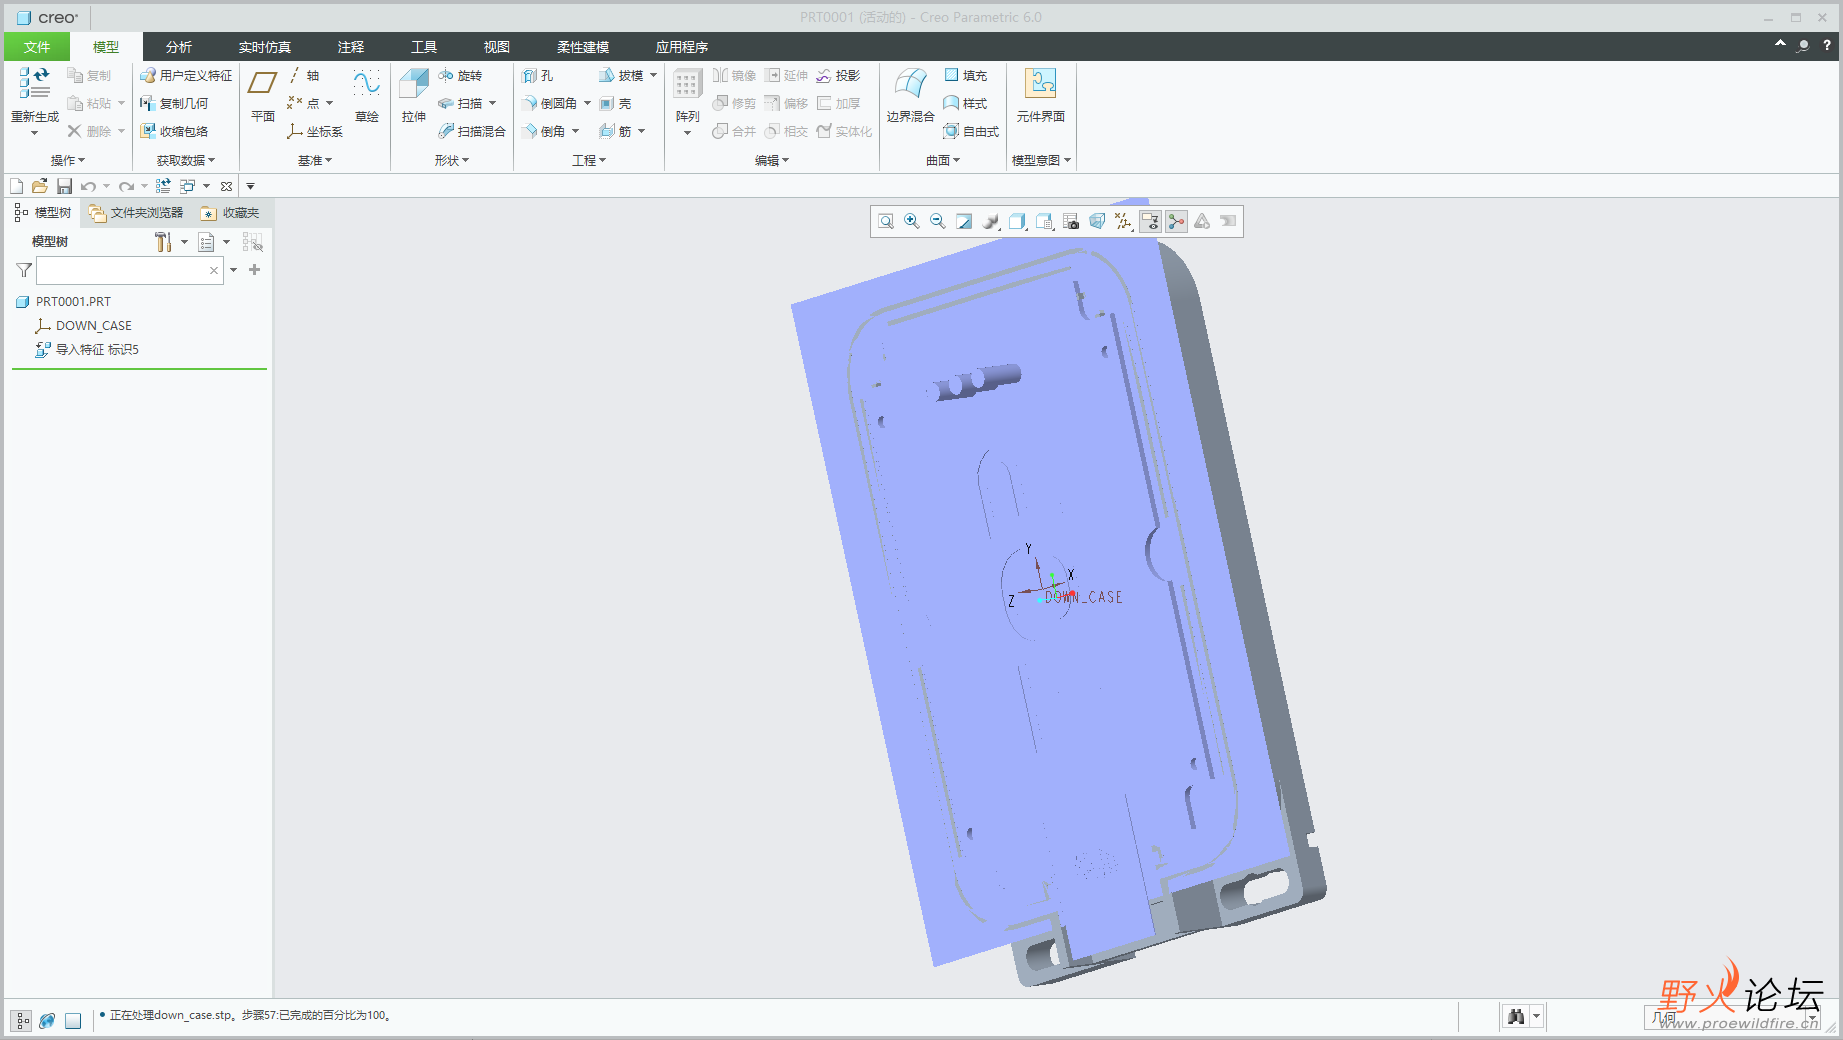Image resolution: width=1843 pixels, height=1040 pixels.
Task: Click the 填充 (Fill) surface tool
Action: pyautogui.click(x=966, y=76)
